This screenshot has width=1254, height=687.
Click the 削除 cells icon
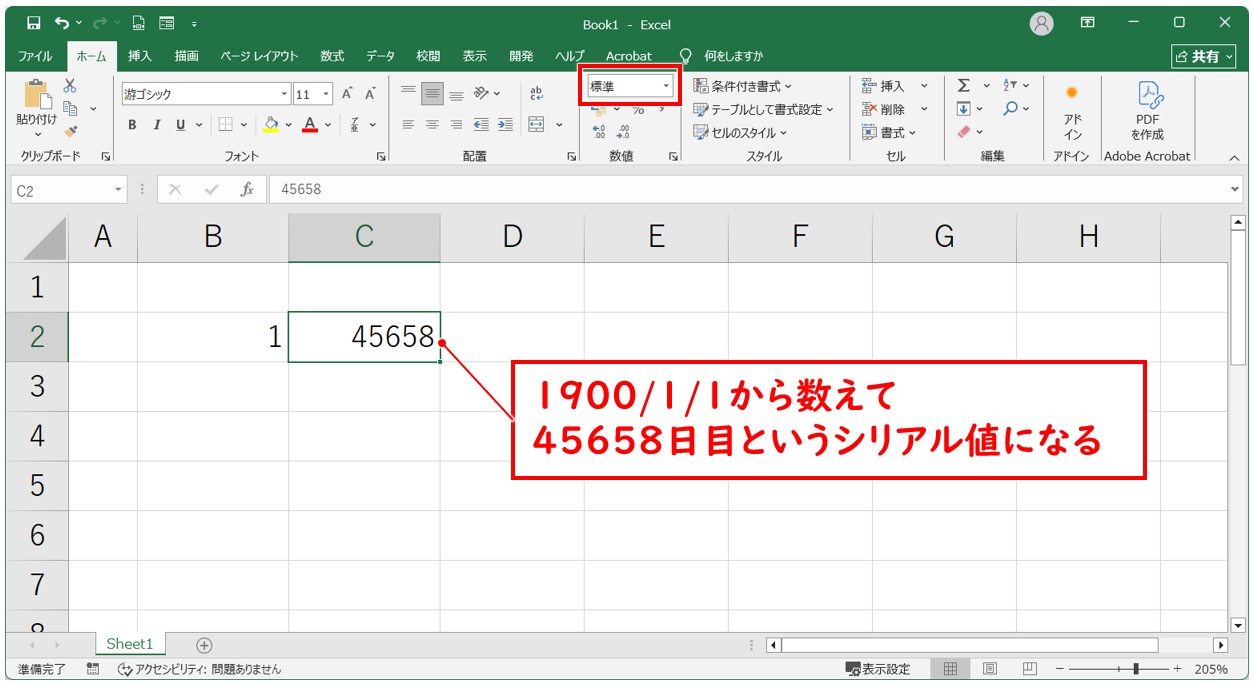click(868, 108)
